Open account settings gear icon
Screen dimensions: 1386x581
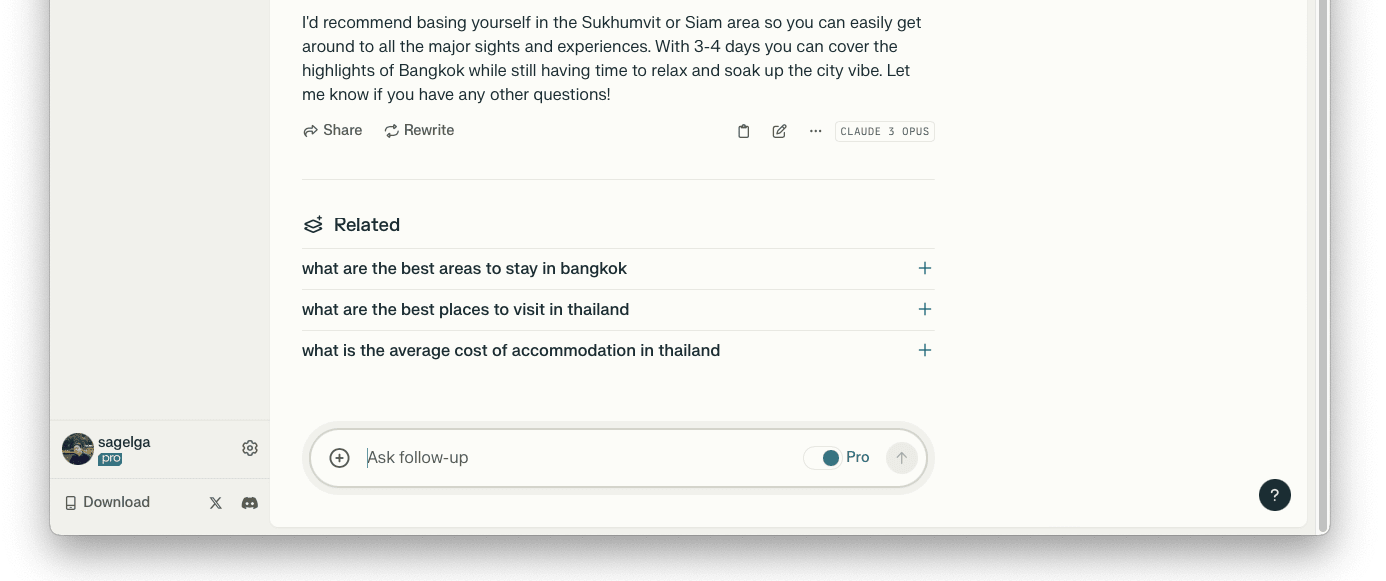[x=250, y=448]
